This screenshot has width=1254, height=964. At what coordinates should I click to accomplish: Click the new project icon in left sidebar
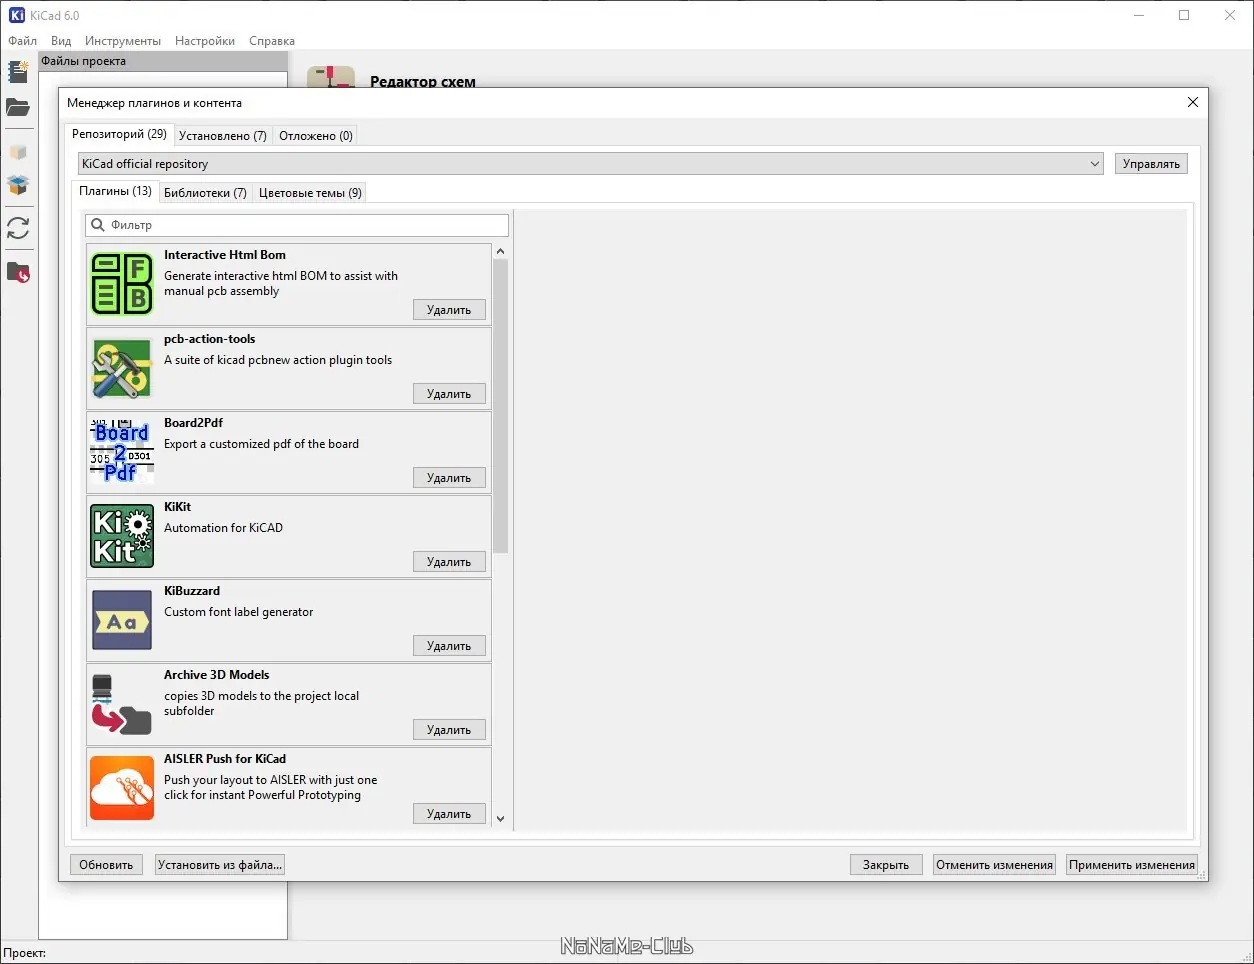pos(18,71)
